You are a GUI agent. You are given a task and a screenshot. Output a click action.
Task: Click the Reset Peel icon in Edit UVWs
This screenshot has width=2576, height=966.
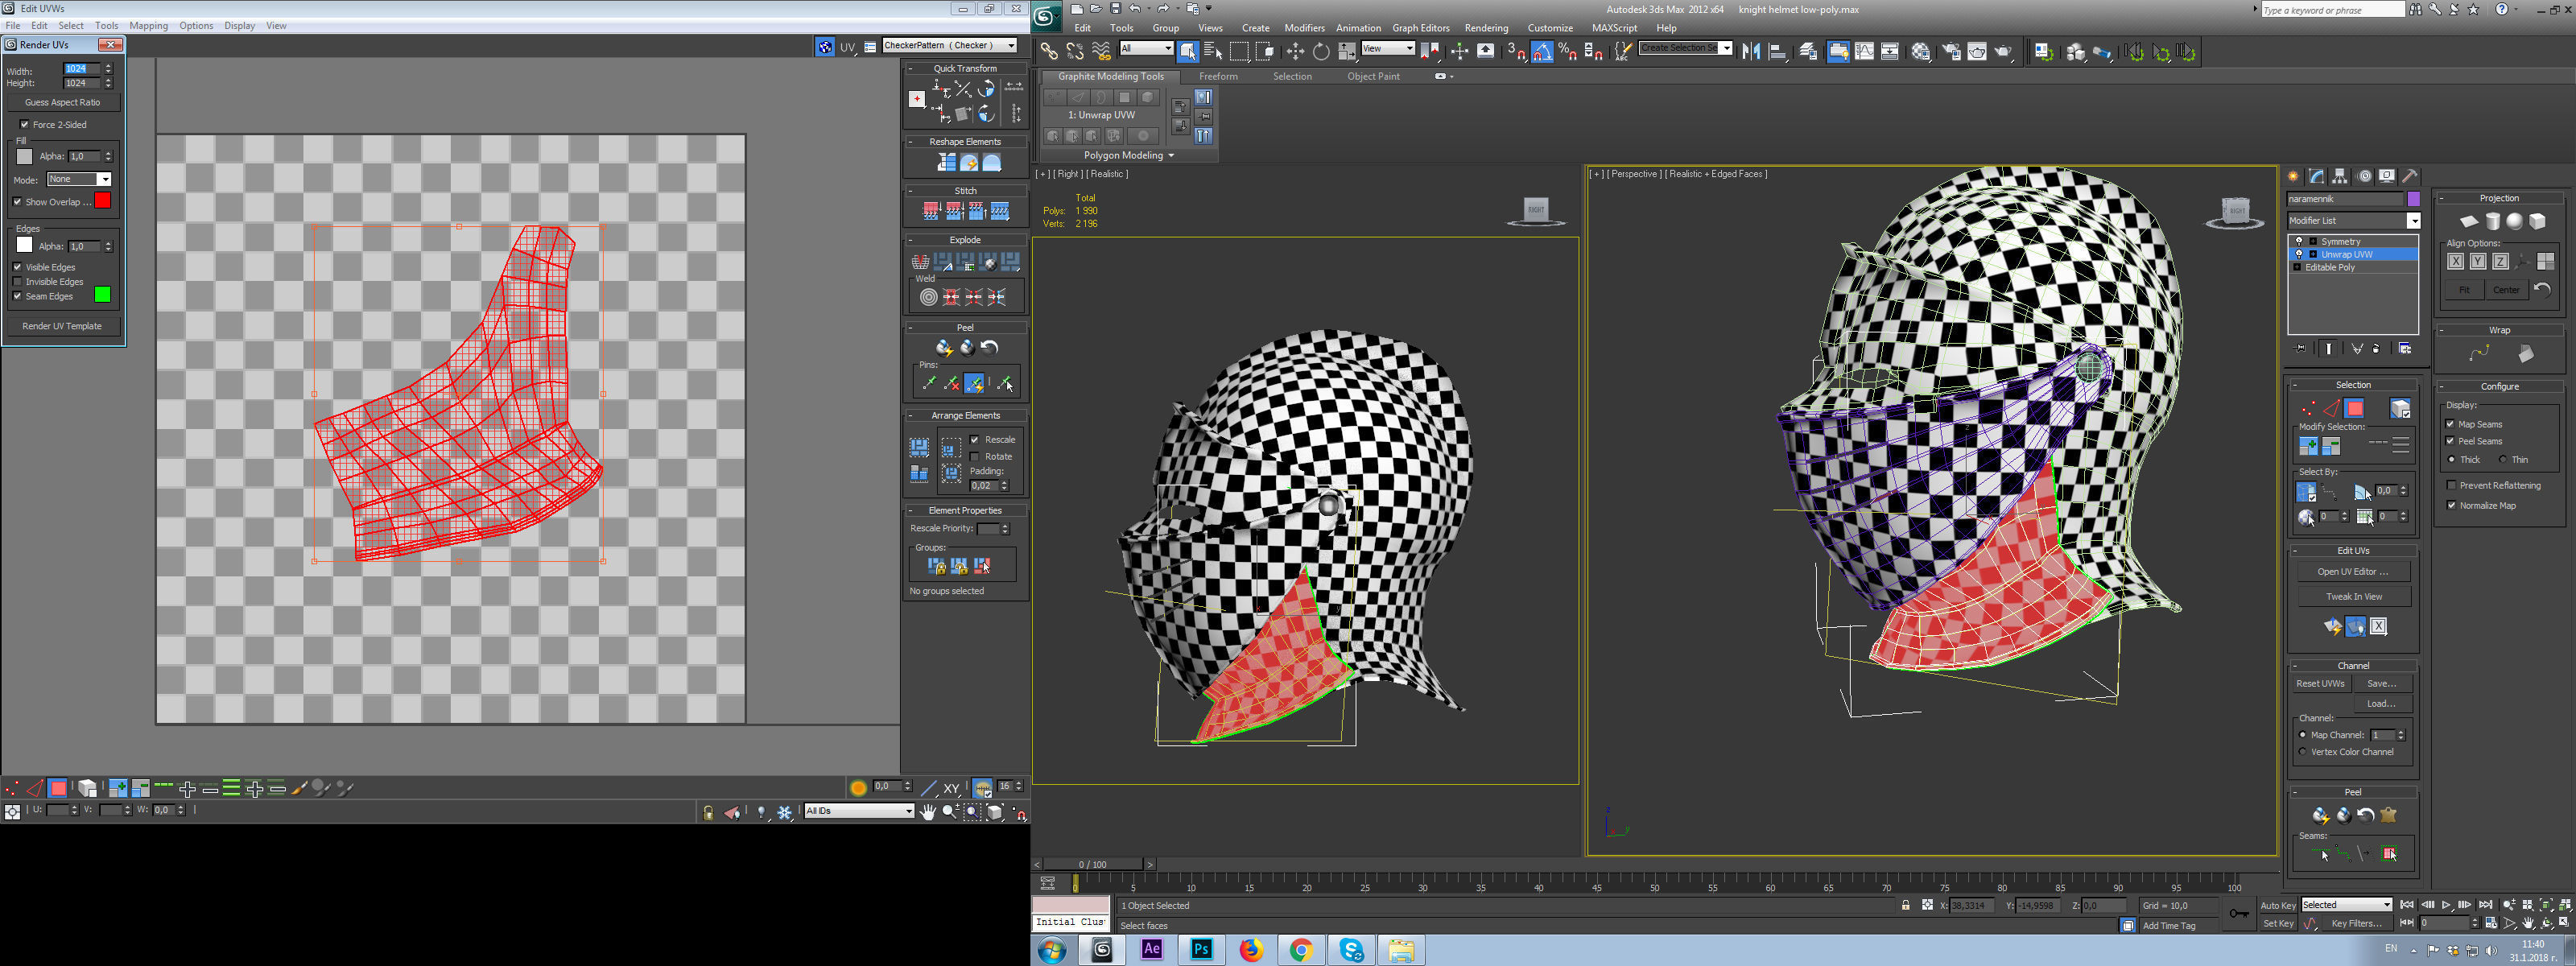click(990, 348)
